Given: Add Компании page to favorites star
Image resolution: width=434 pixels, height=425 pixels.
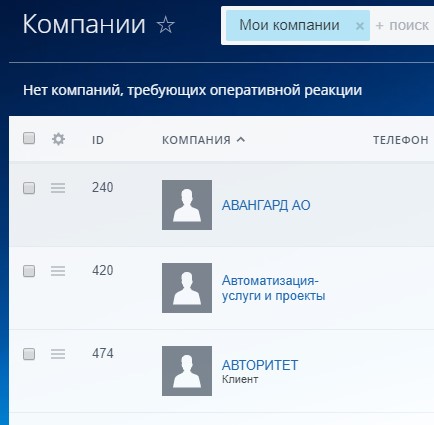Looking at the screenshot, I should click(x=166, y=25).
